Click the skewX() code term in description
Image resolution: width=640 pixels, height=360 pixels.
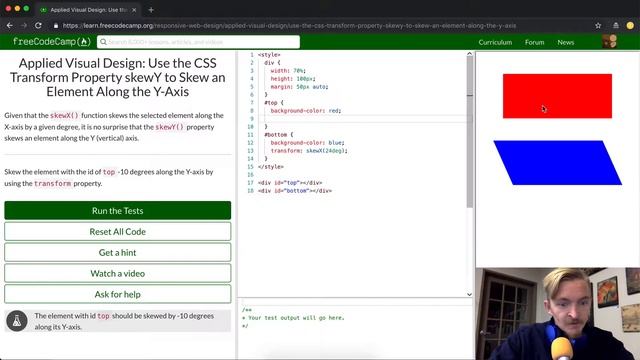pos(64,116)
